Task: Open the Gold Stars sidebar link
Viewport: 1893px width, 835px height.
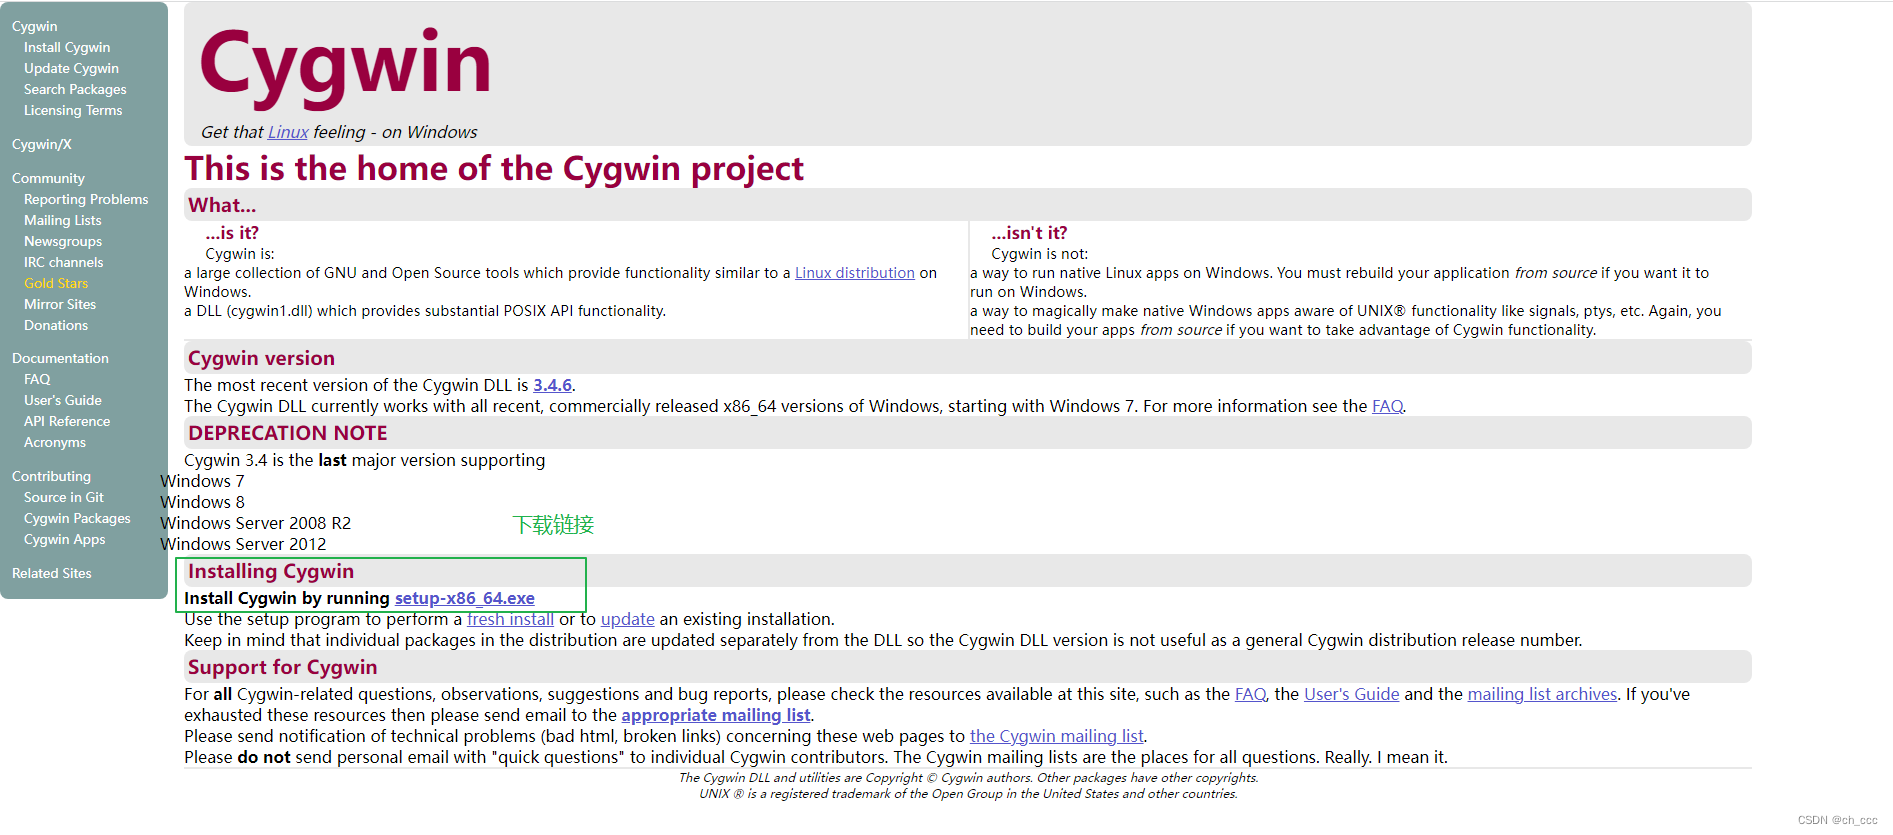Action: (x=56, y=283)
